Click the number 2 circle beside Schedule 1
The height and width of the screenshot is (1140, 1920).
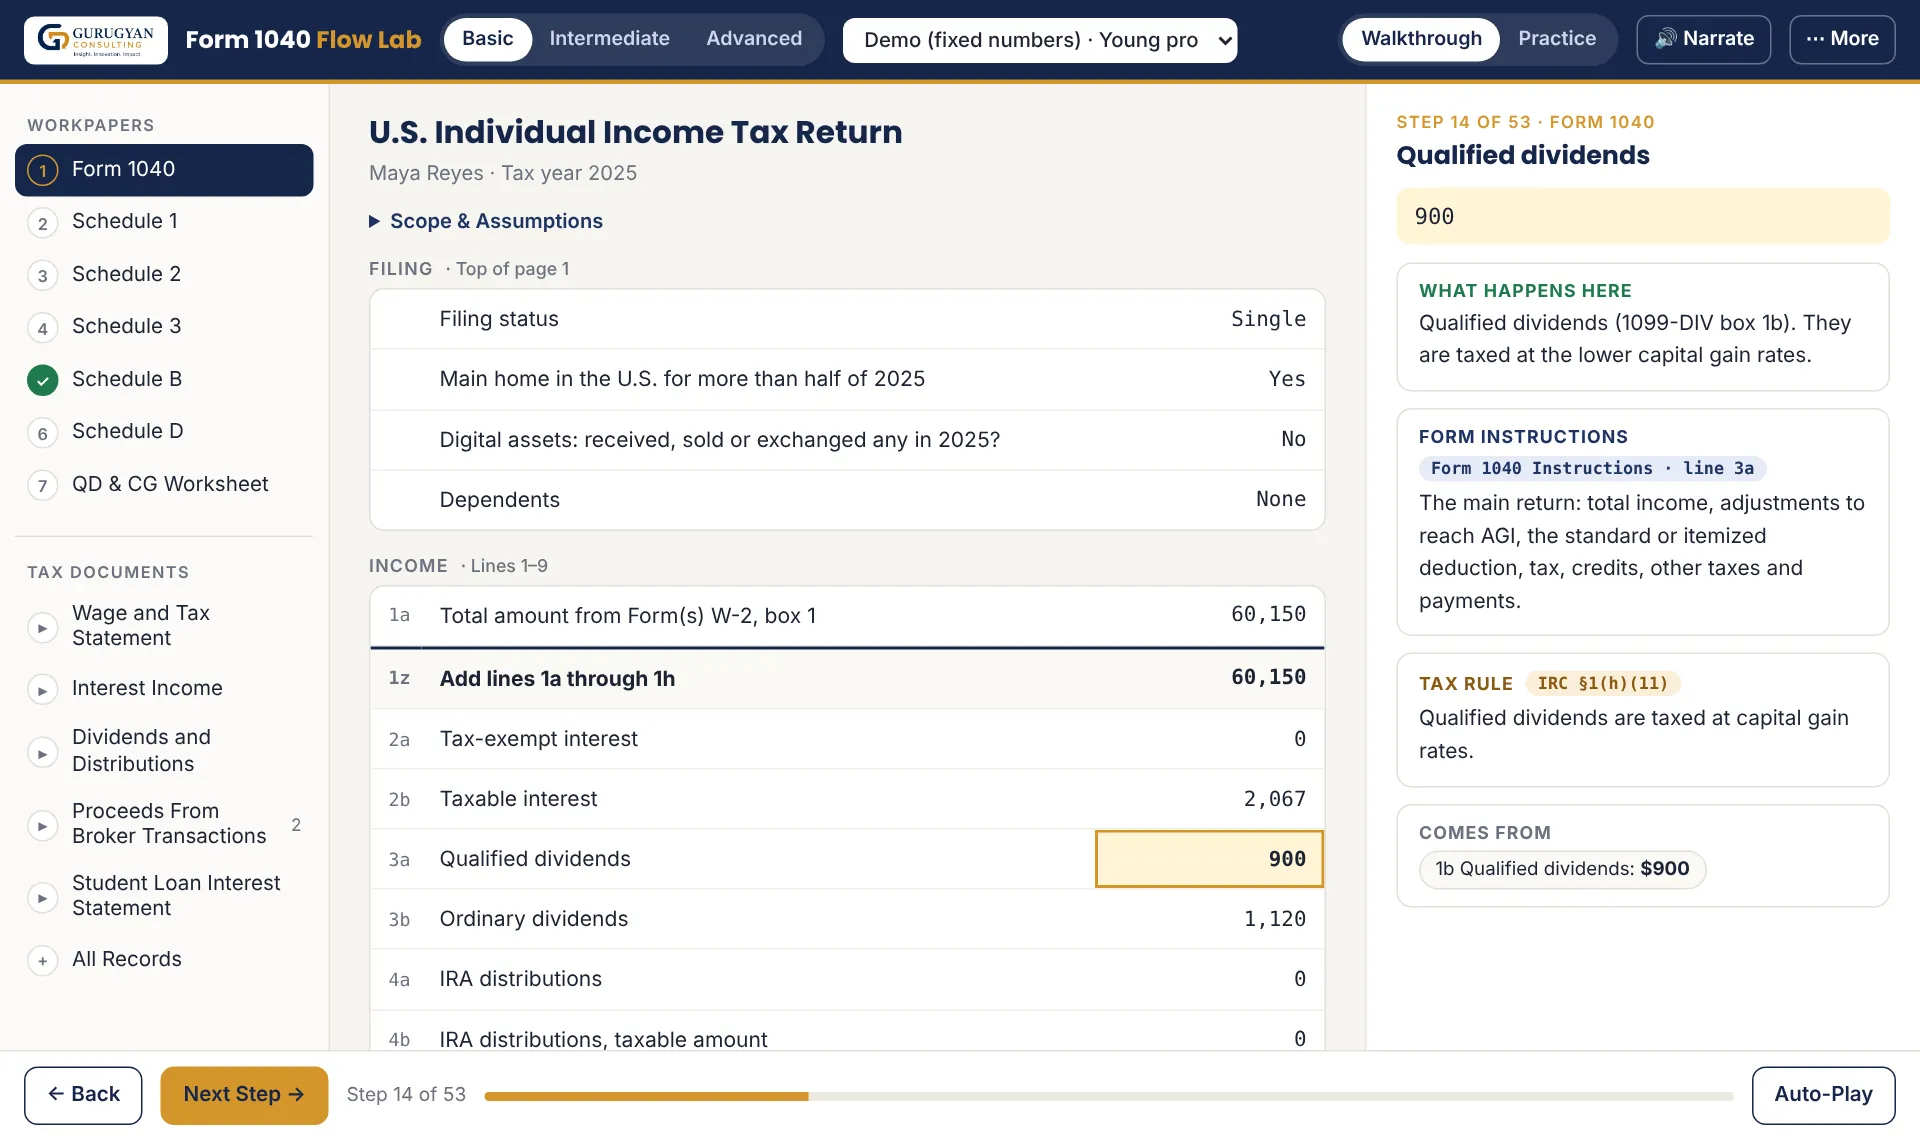pyautogui.click(x=42, y=223)
